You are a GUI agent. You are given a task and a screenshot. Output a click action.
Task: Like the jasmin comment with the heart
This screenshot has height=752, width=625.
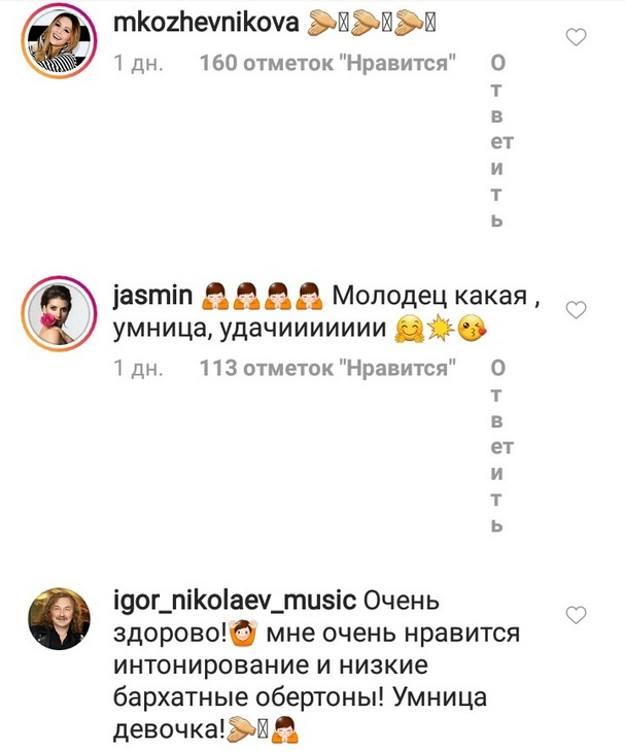point(576,310)
